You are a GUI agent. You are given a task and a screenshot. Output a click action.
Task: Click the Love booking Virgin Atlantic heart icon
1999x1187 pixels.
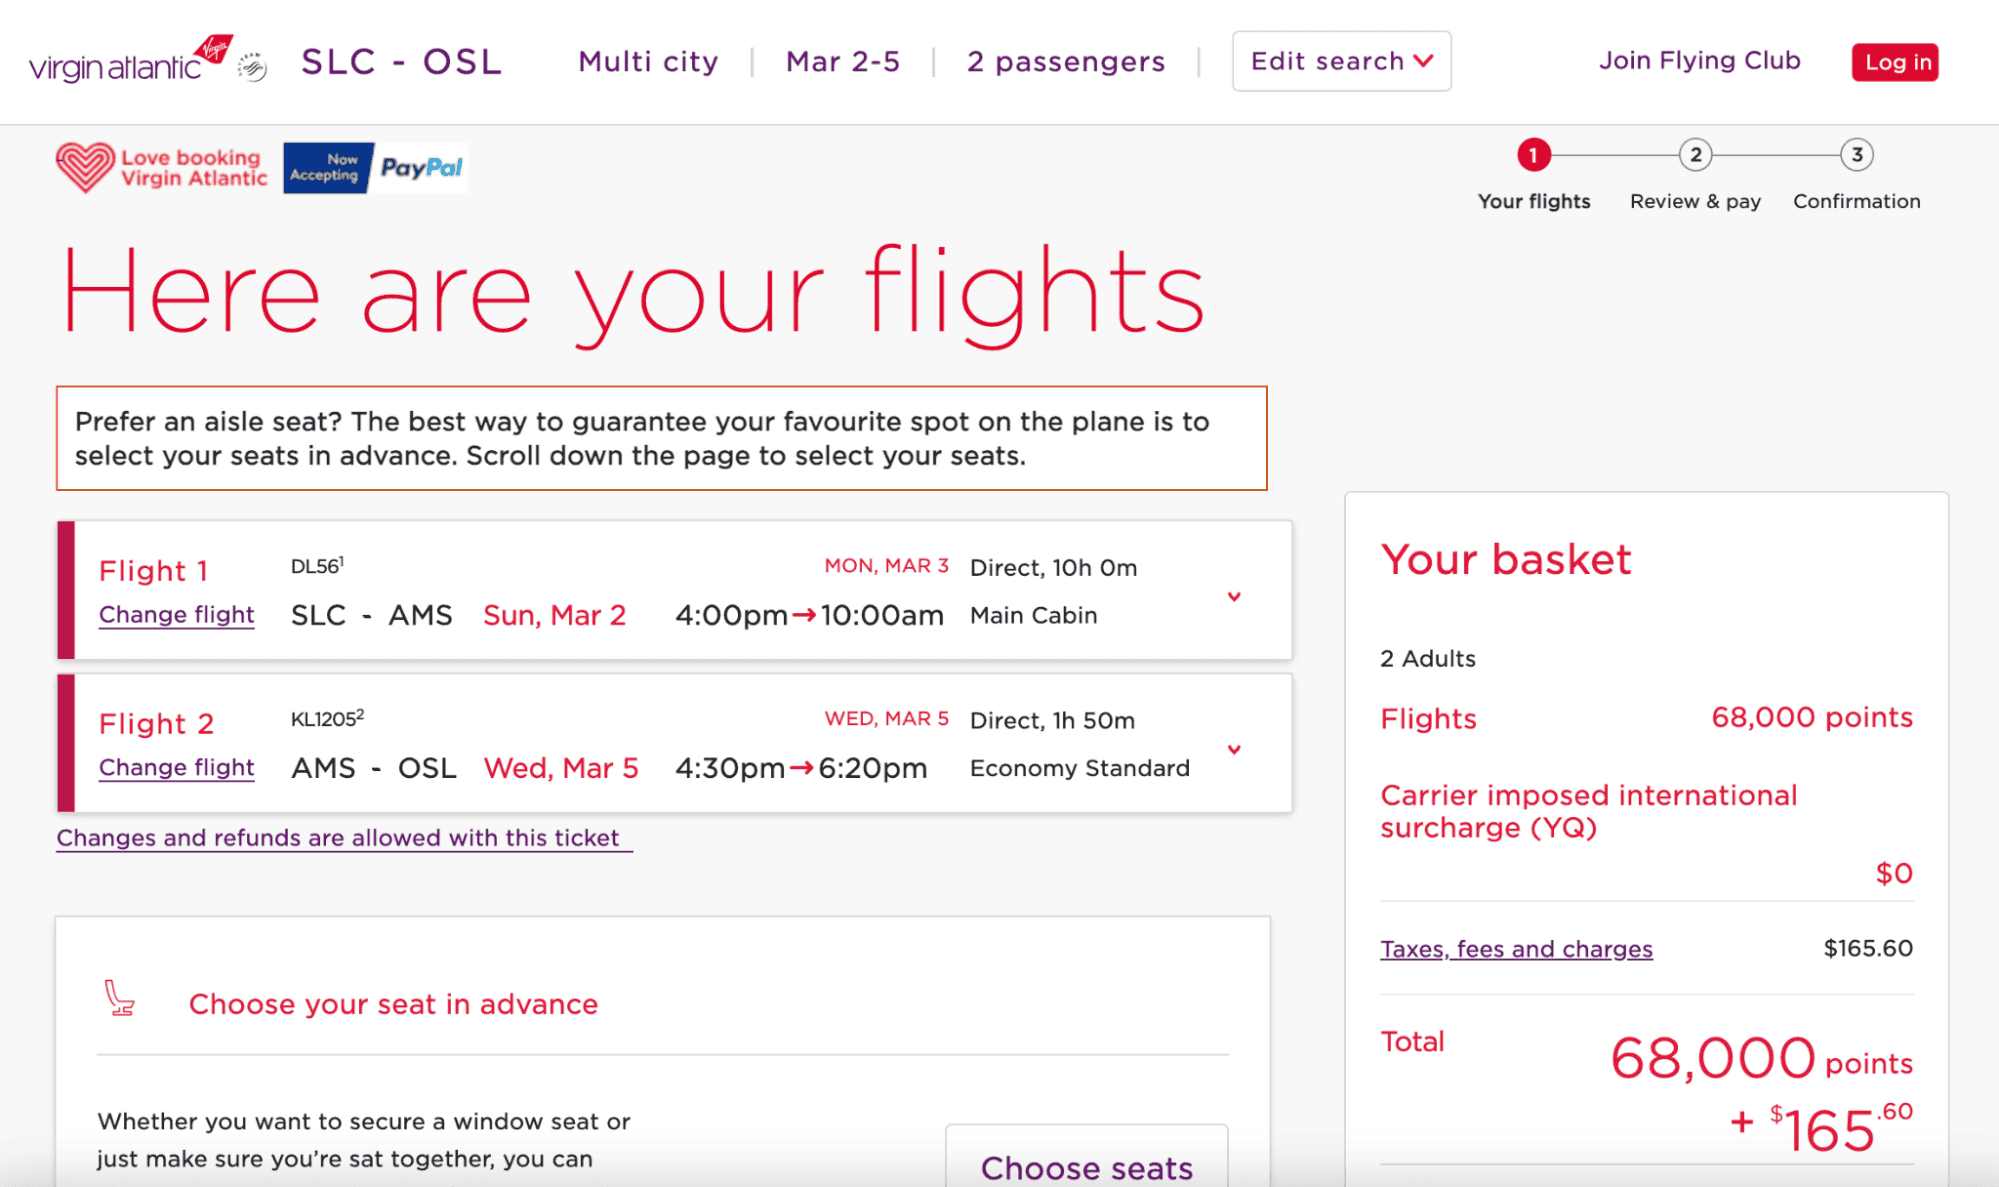[85, 167]
